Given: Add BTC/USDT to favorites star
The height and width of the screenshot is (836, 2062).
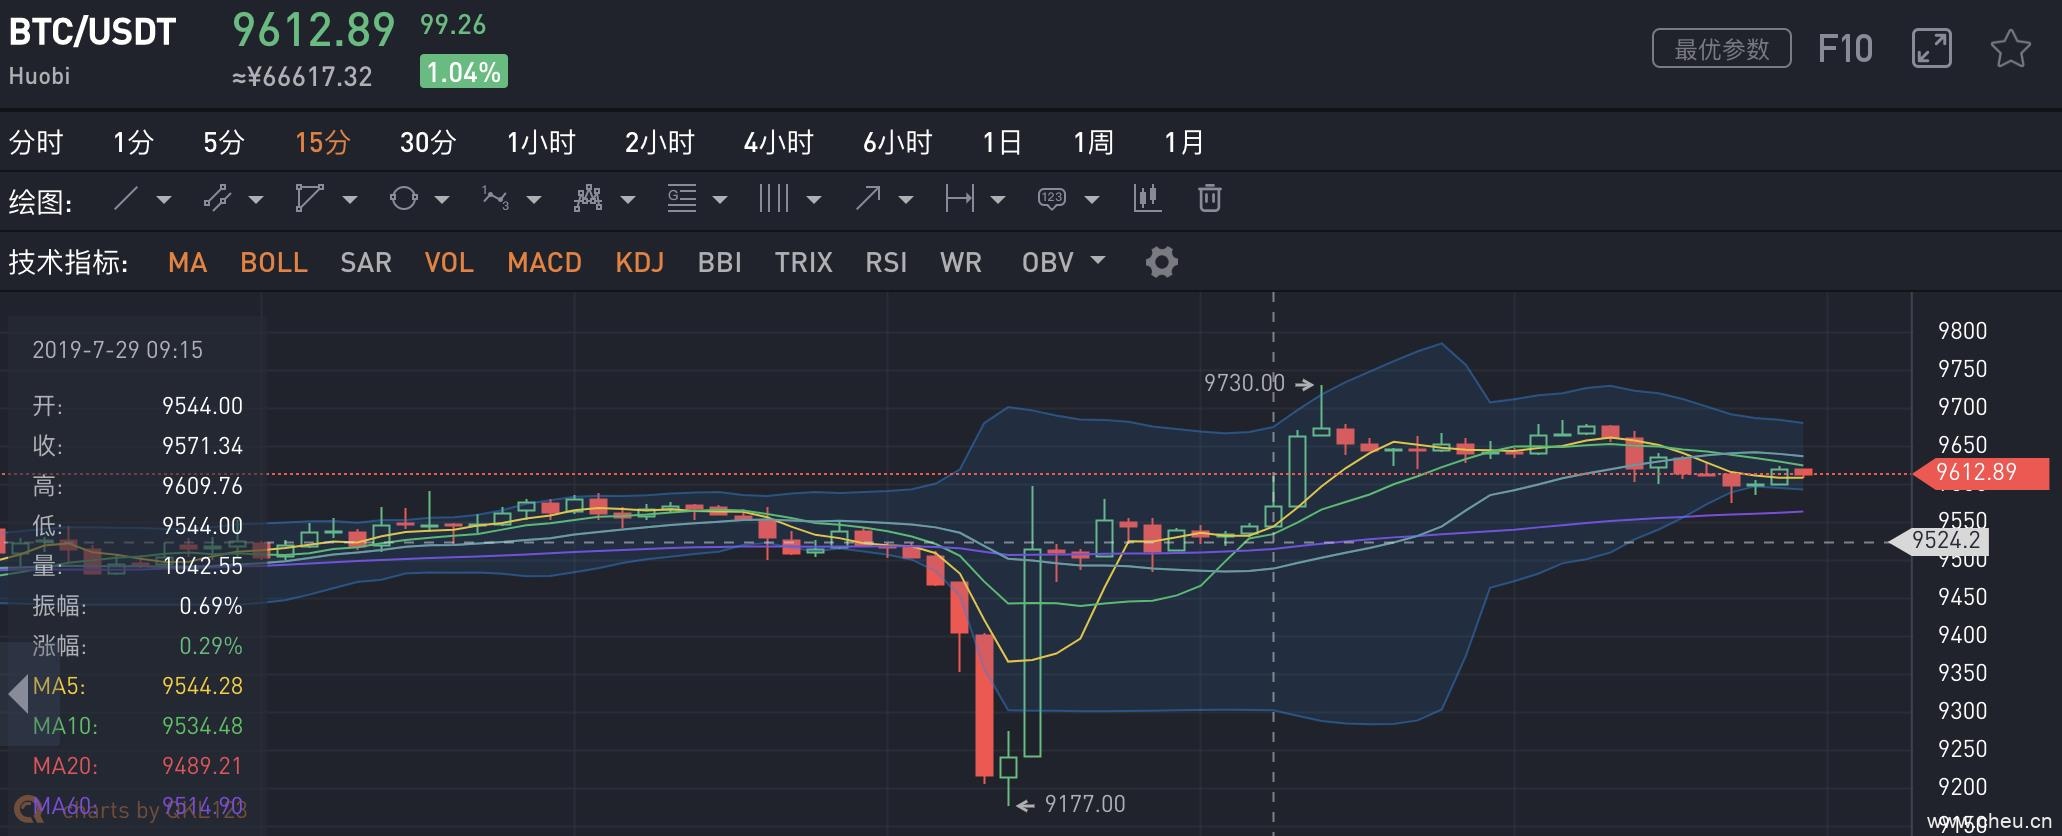Looking at the screenshot, I should pos(2010,48).
